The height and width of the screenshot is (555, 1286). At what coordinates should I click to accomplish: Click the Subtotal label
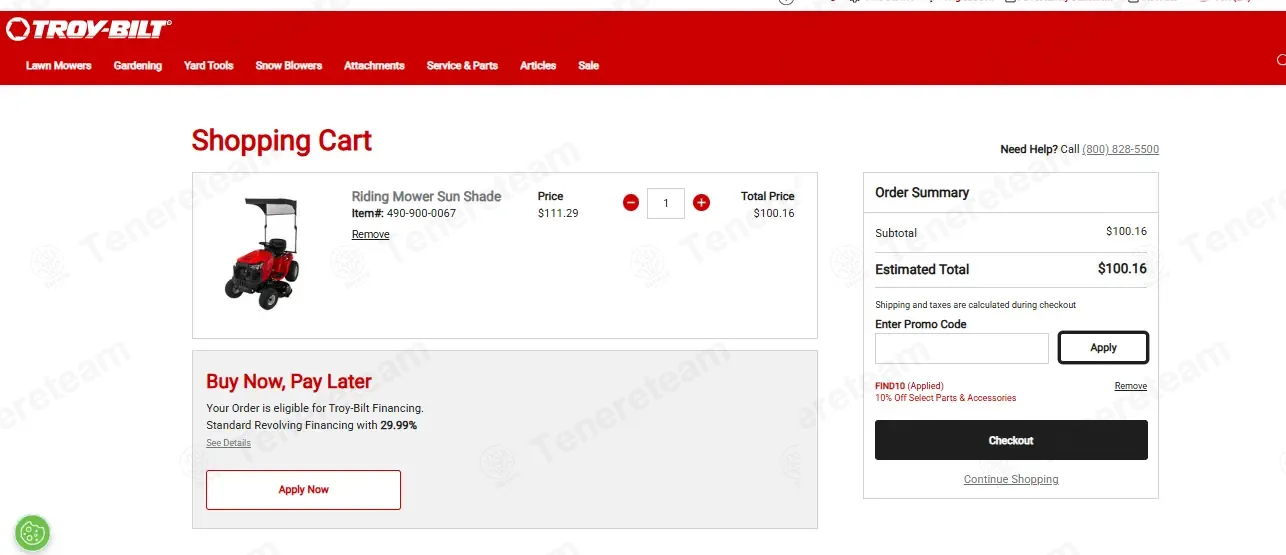click(896, 233)
